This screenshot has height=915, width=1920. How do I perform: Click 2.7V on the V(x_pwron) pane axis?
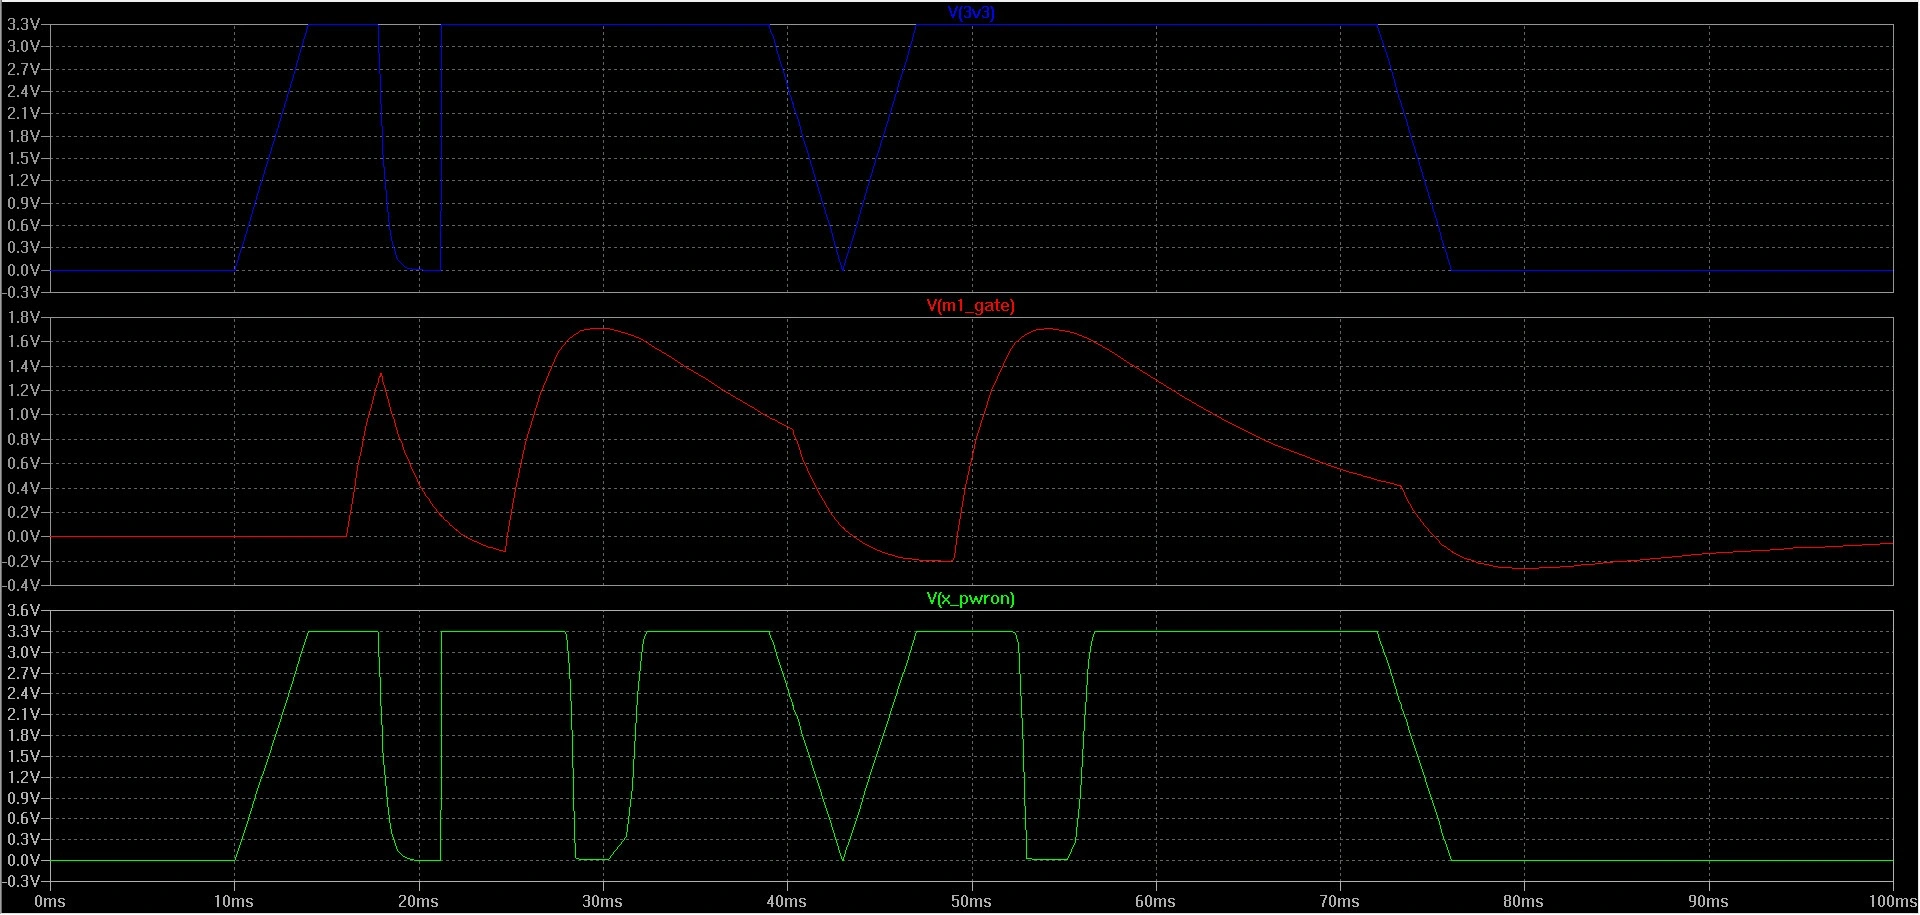[x=24, y=673]
